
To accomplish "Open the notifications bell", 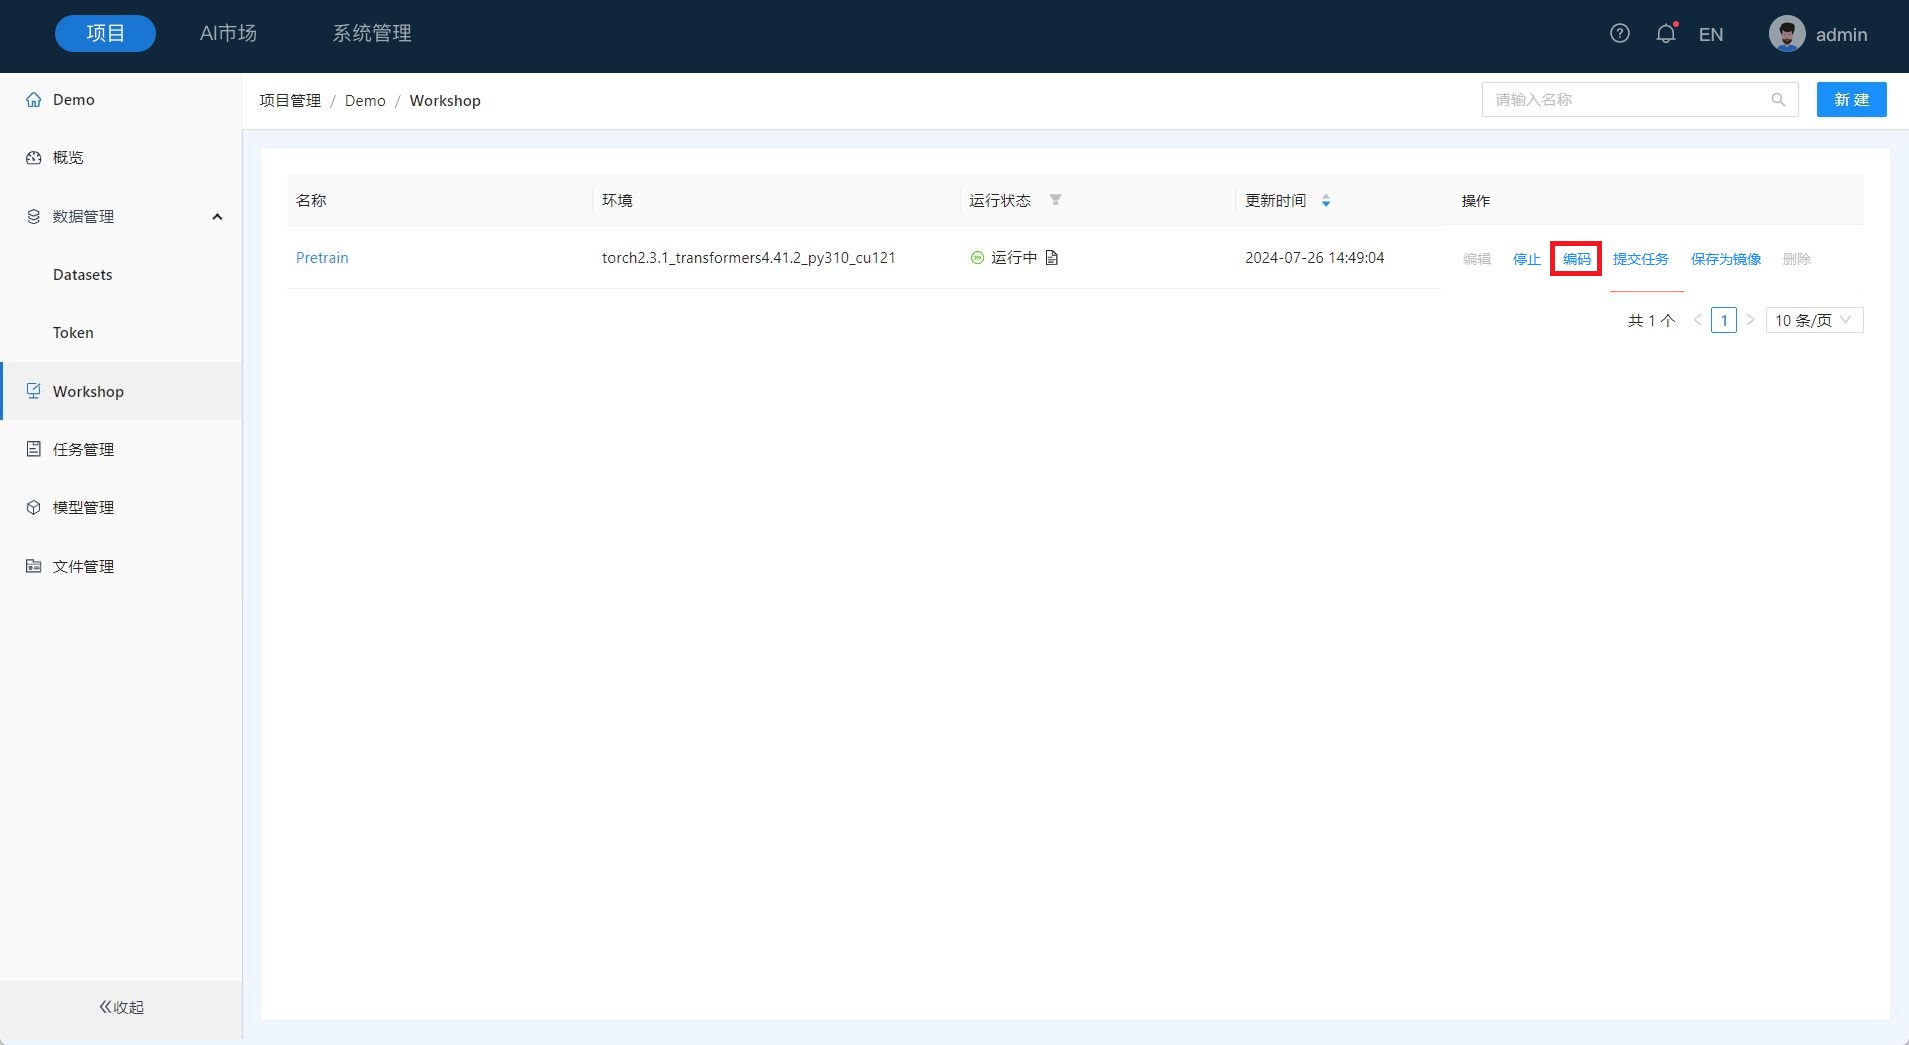I will click(x=1665, y=34).
